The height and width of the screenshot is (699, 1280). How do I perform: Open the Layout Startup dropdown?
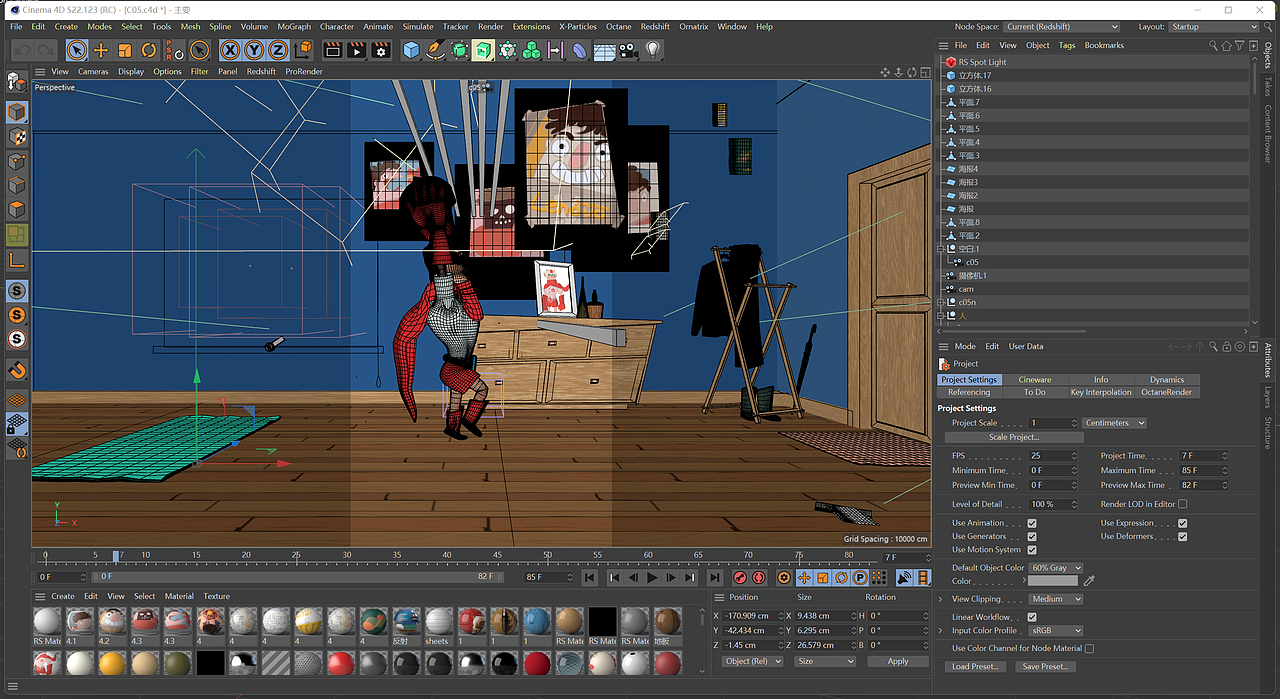pos(1214,27)
